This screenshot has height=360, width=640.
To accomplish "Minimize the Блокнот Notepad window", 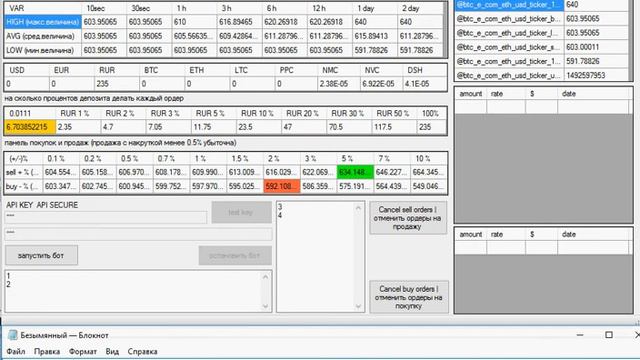I will point(580,335).
